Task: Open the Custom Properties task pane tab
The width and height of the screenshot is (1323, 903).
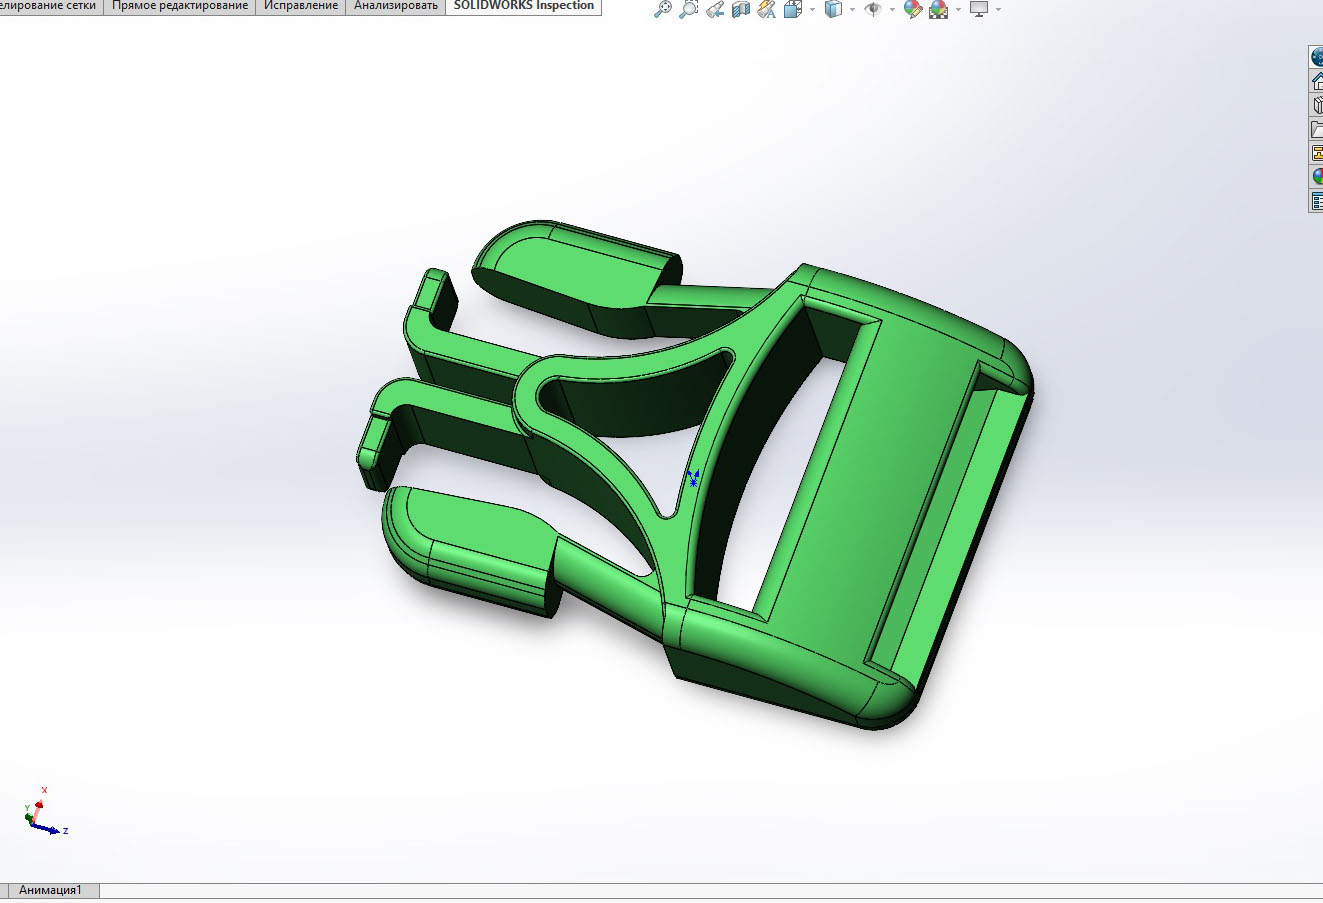Action: (1316, 201)
